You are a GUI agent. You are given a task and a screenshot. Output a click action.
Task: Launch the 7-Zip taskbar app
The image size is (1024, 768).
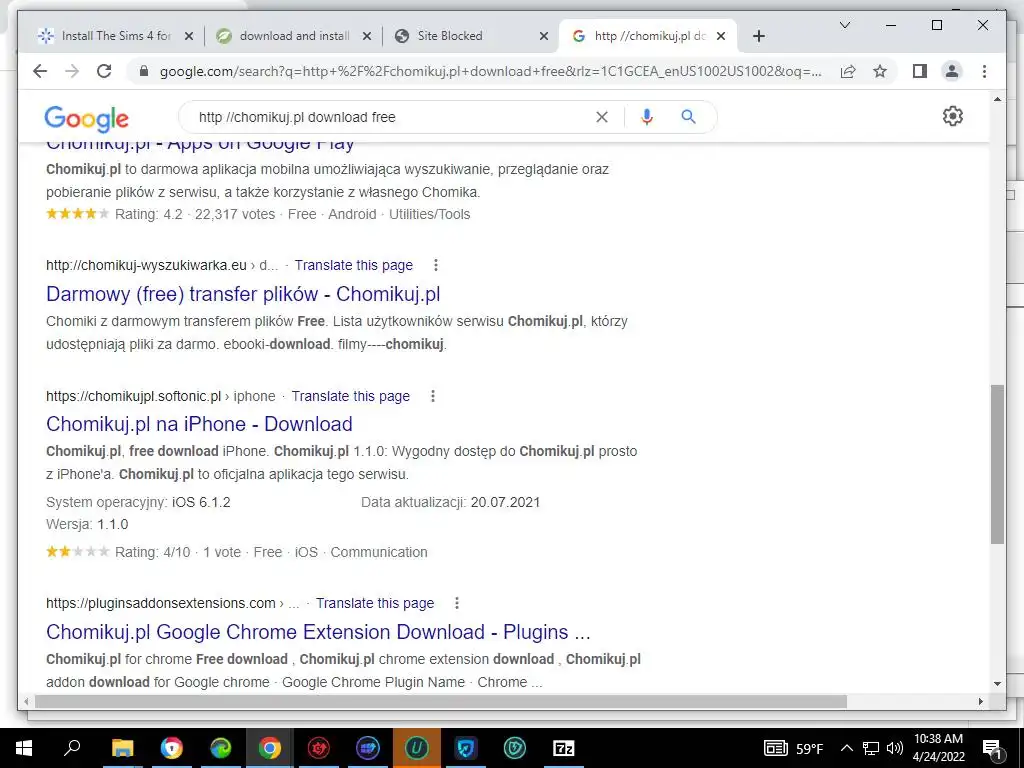pyautogui.click(x=564, y=748)
